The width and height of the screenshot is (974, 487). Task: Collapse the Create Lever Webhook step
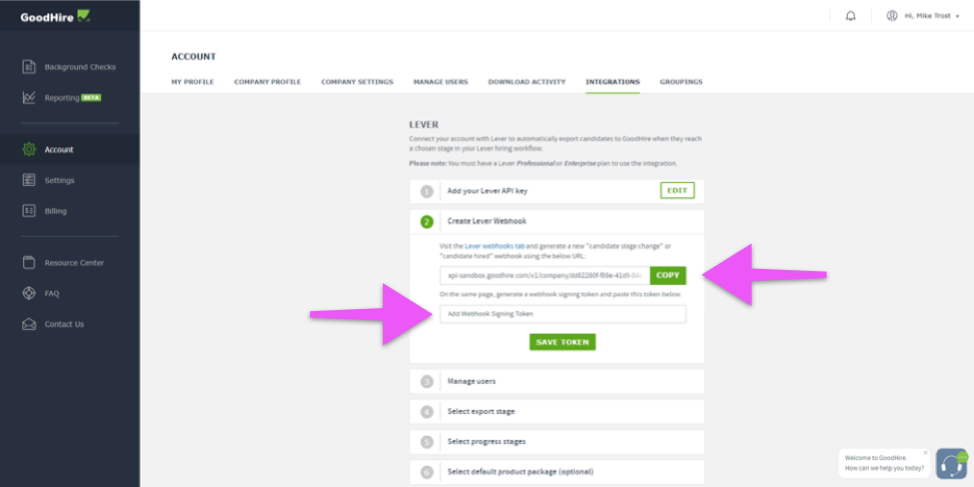[x=557, y=221]
